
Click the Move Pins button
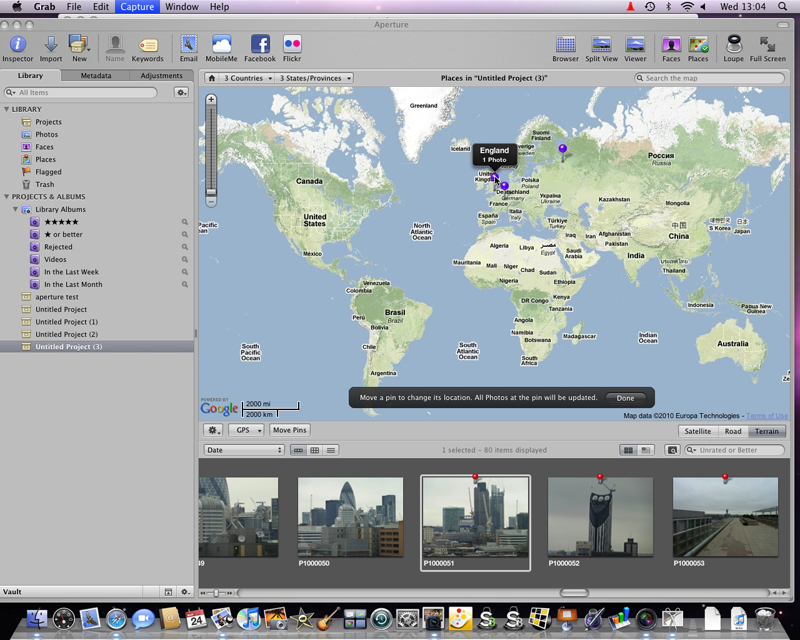pos(289,430)
